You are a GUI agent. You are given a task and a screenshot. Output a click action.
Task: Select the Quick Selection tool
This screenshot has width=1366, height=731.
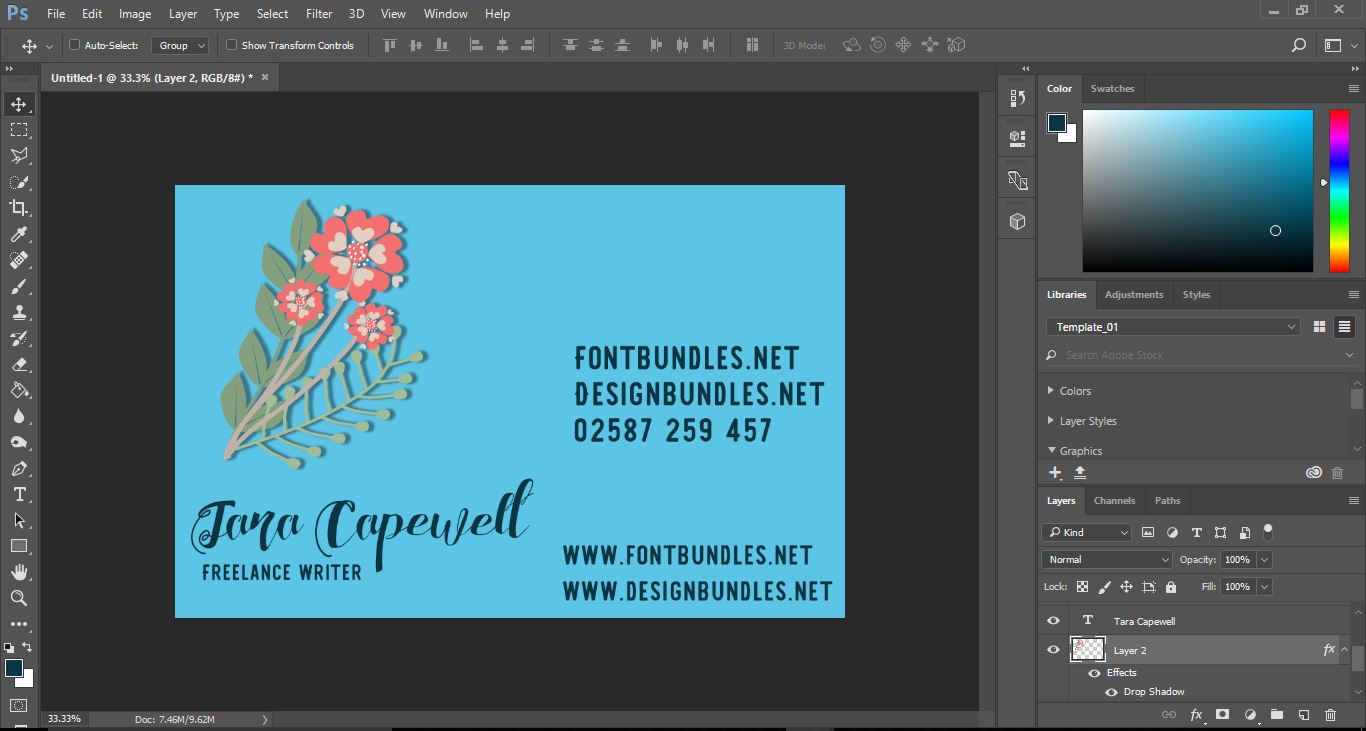[19, 182]
